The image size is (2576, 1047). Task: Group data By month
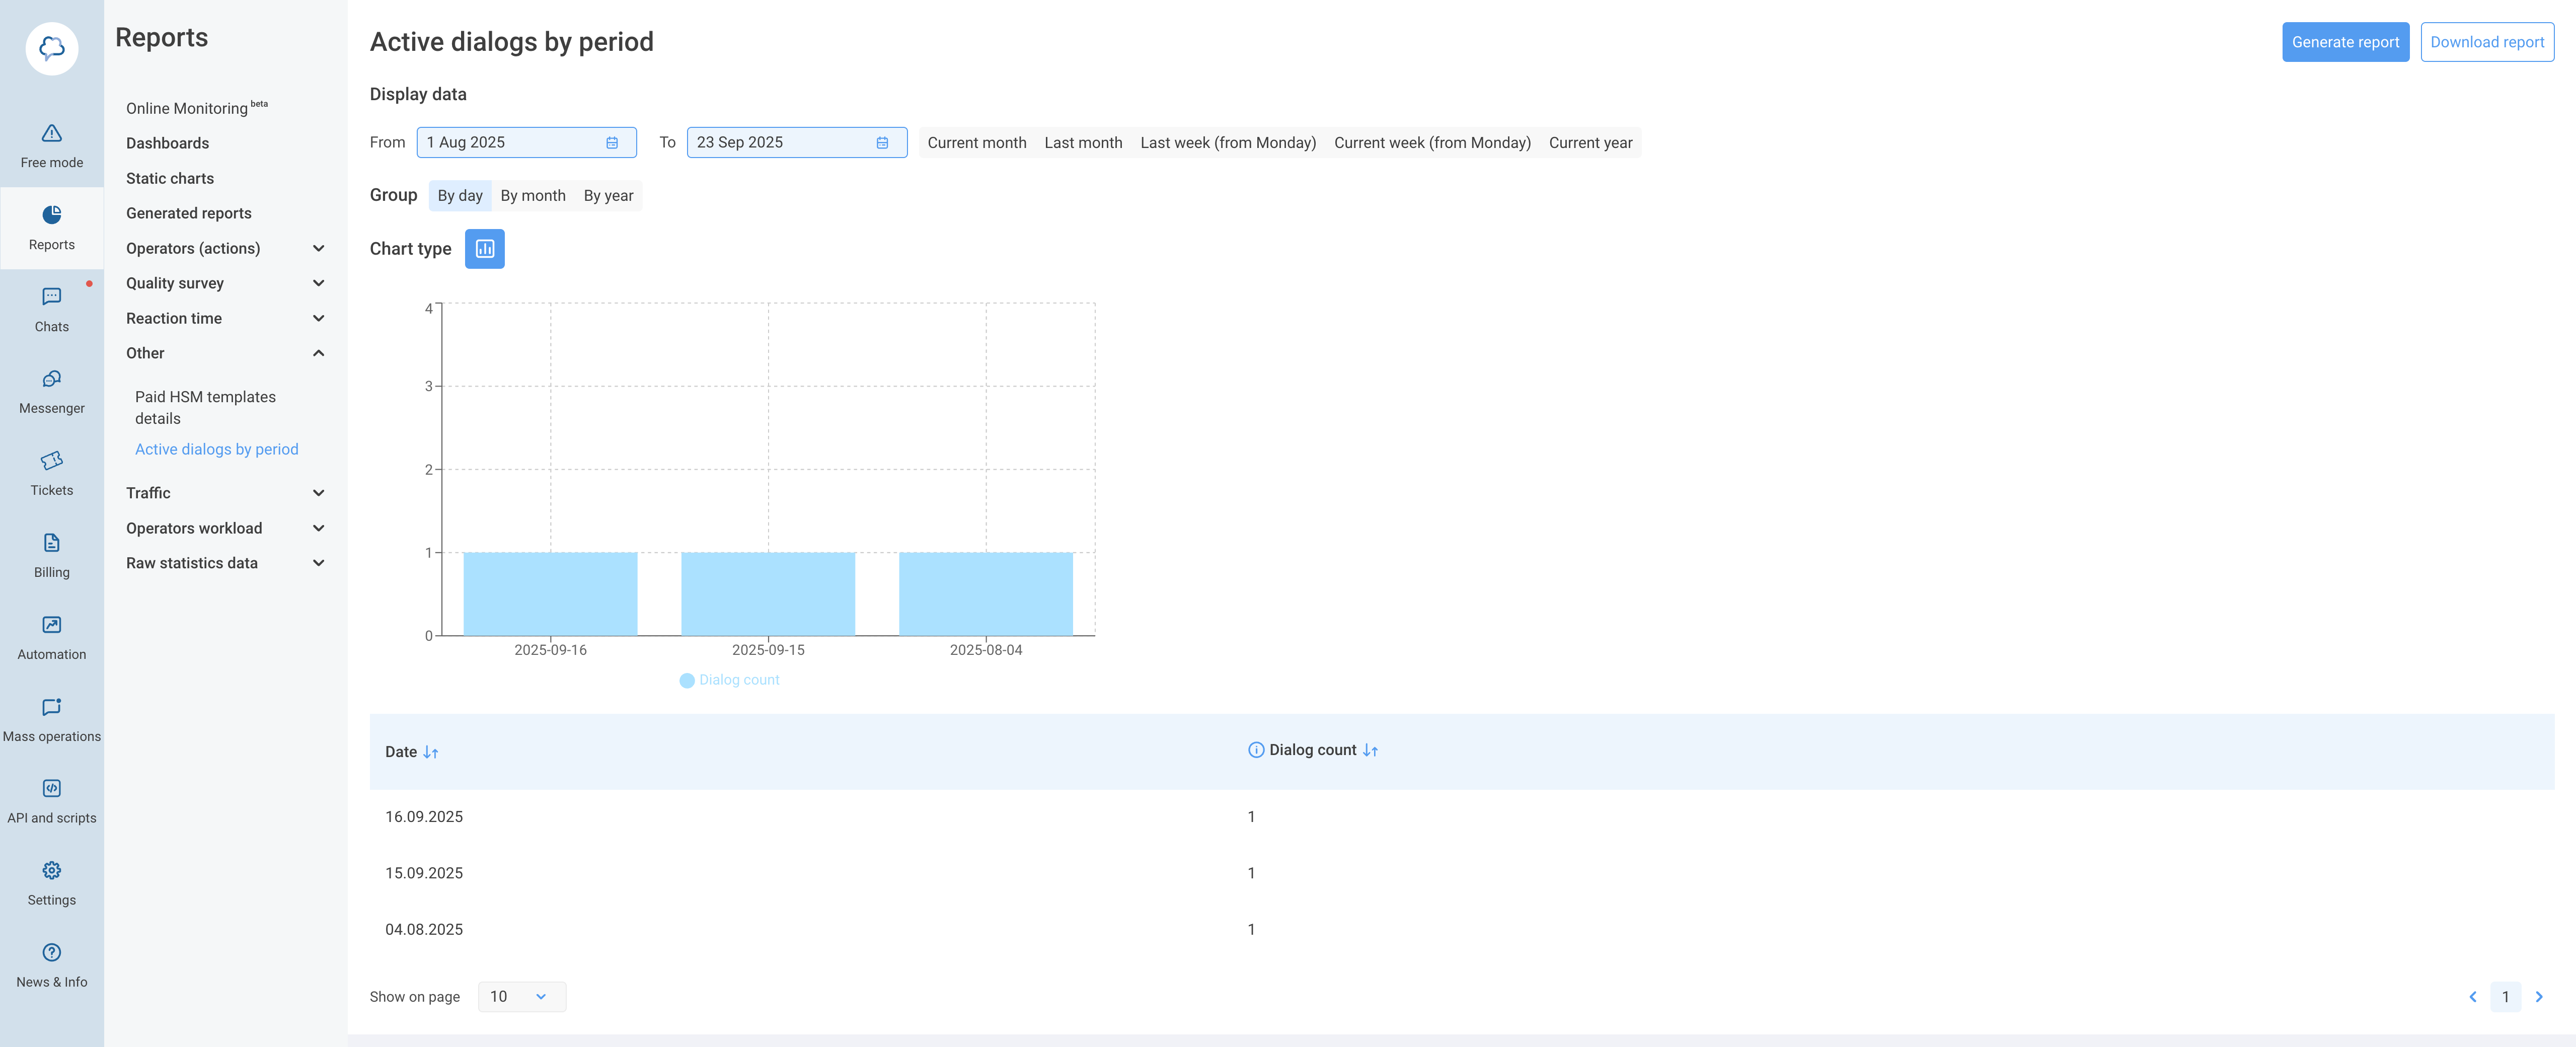tap(533, 196)
